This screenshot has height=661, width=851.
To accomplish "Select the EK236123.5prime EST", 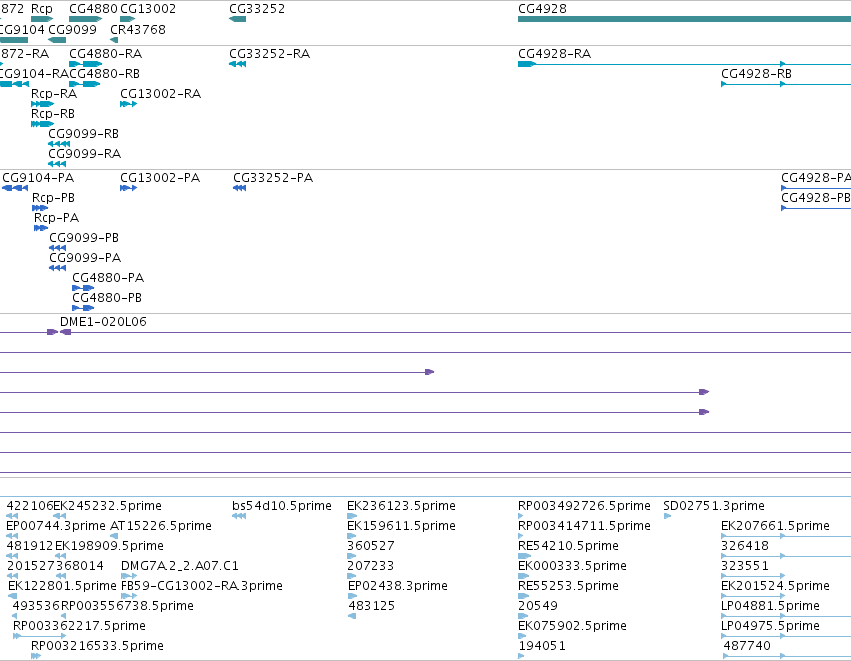I will coord(401,506).
